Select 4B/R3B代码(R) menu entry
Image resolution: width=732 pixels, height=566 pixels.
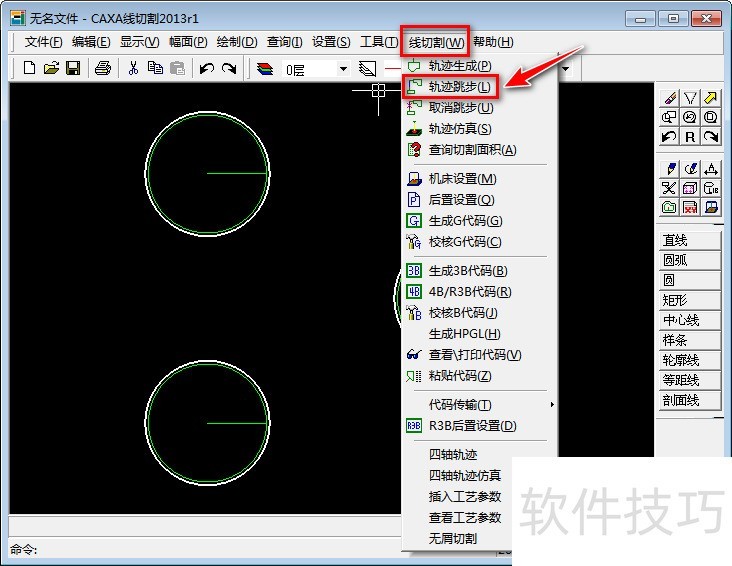click(x=480, y=292)
